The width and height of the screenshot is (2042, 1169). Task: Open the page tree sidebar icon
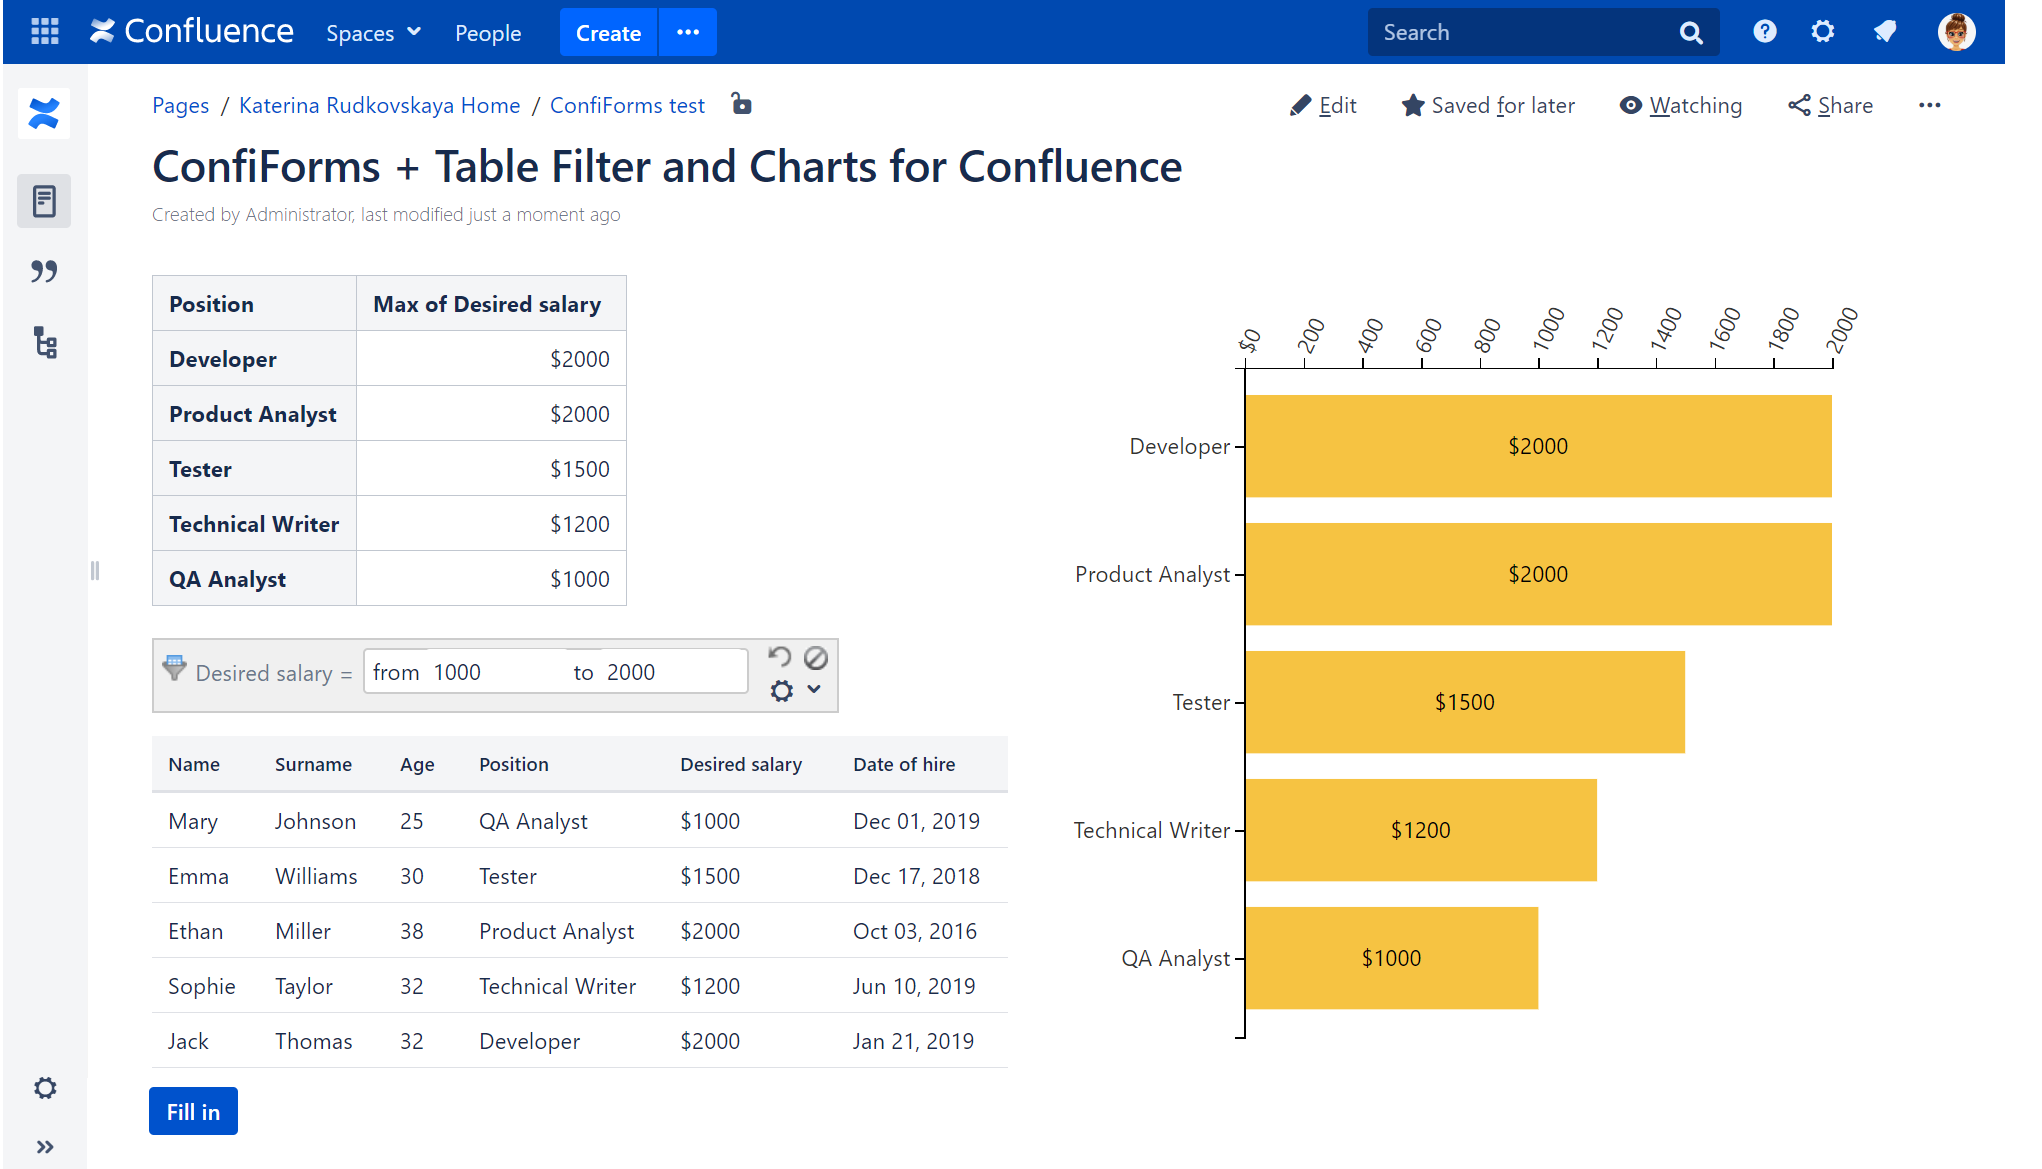pos(44,342)
